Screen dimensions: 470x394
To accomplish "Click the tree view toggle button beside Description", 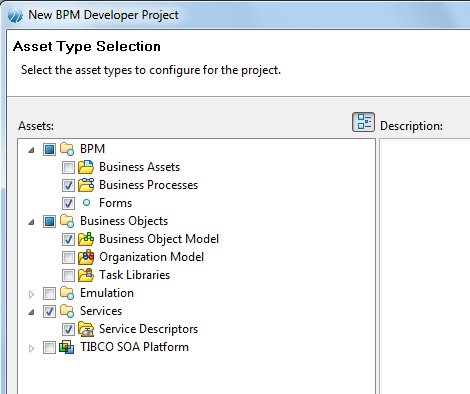I will pos(363,122).
